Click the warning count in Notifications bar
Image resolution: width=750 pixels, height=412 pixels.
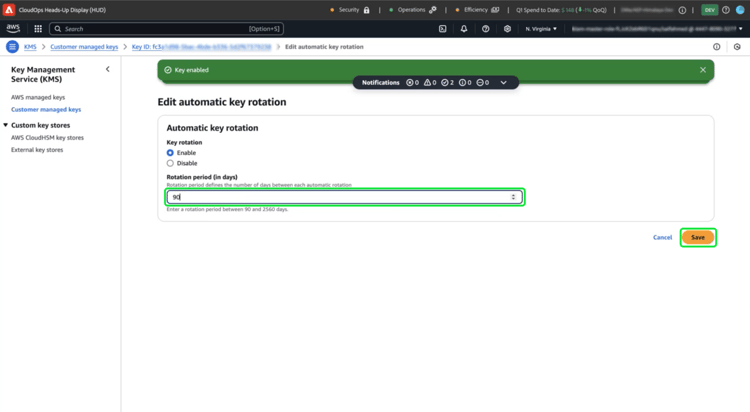(430, 83)
